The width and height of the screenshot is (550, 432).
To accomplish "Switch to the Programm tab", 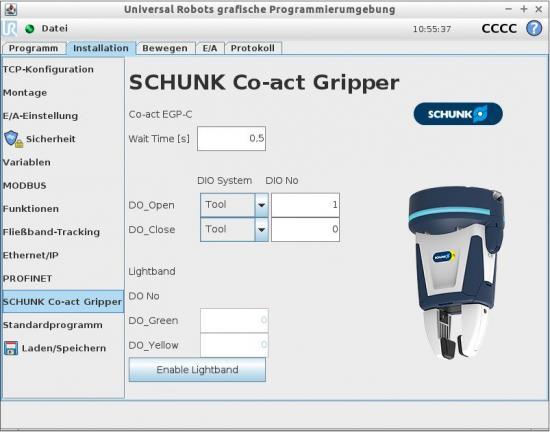I will tap(34, 48).
